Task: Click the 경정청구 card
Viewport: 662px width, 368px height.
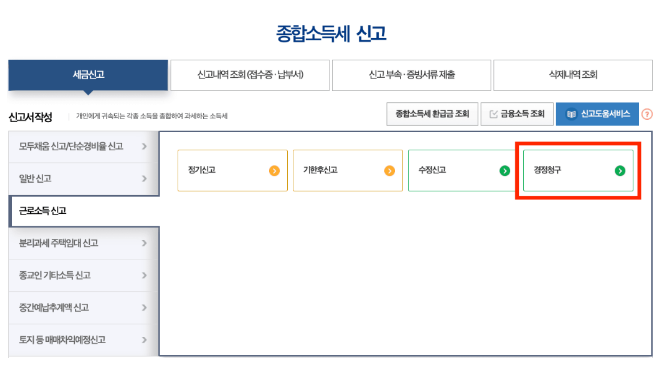Action: click(578, 170)
